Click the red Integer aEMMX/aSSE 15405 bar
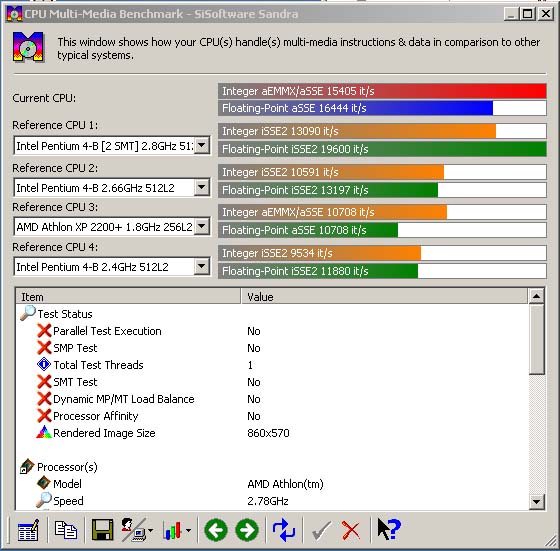 tap(382, 91)
